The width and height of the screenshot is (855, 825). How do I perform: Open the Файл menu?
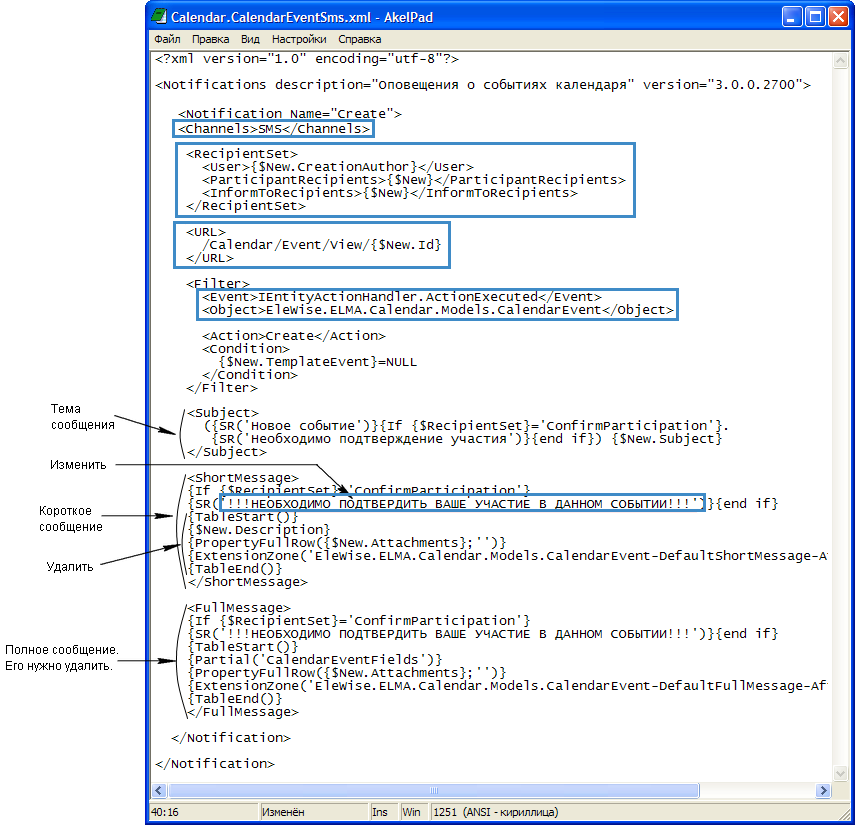coord(167,40)
